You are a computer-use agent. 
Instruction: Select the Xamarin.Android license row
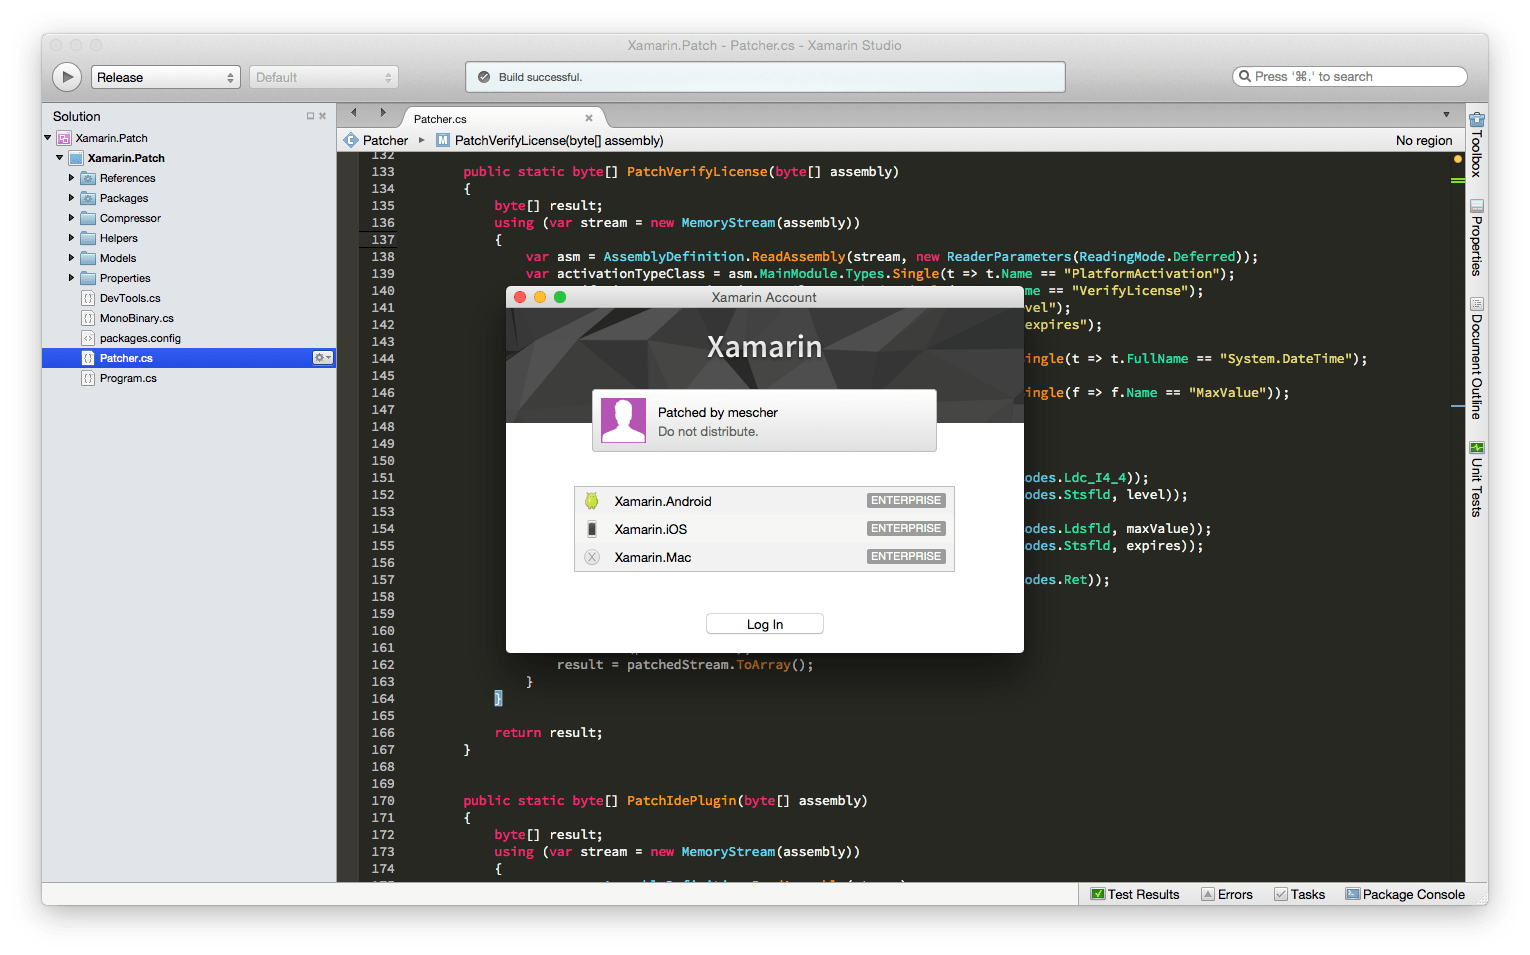click(x=765, y=501)
